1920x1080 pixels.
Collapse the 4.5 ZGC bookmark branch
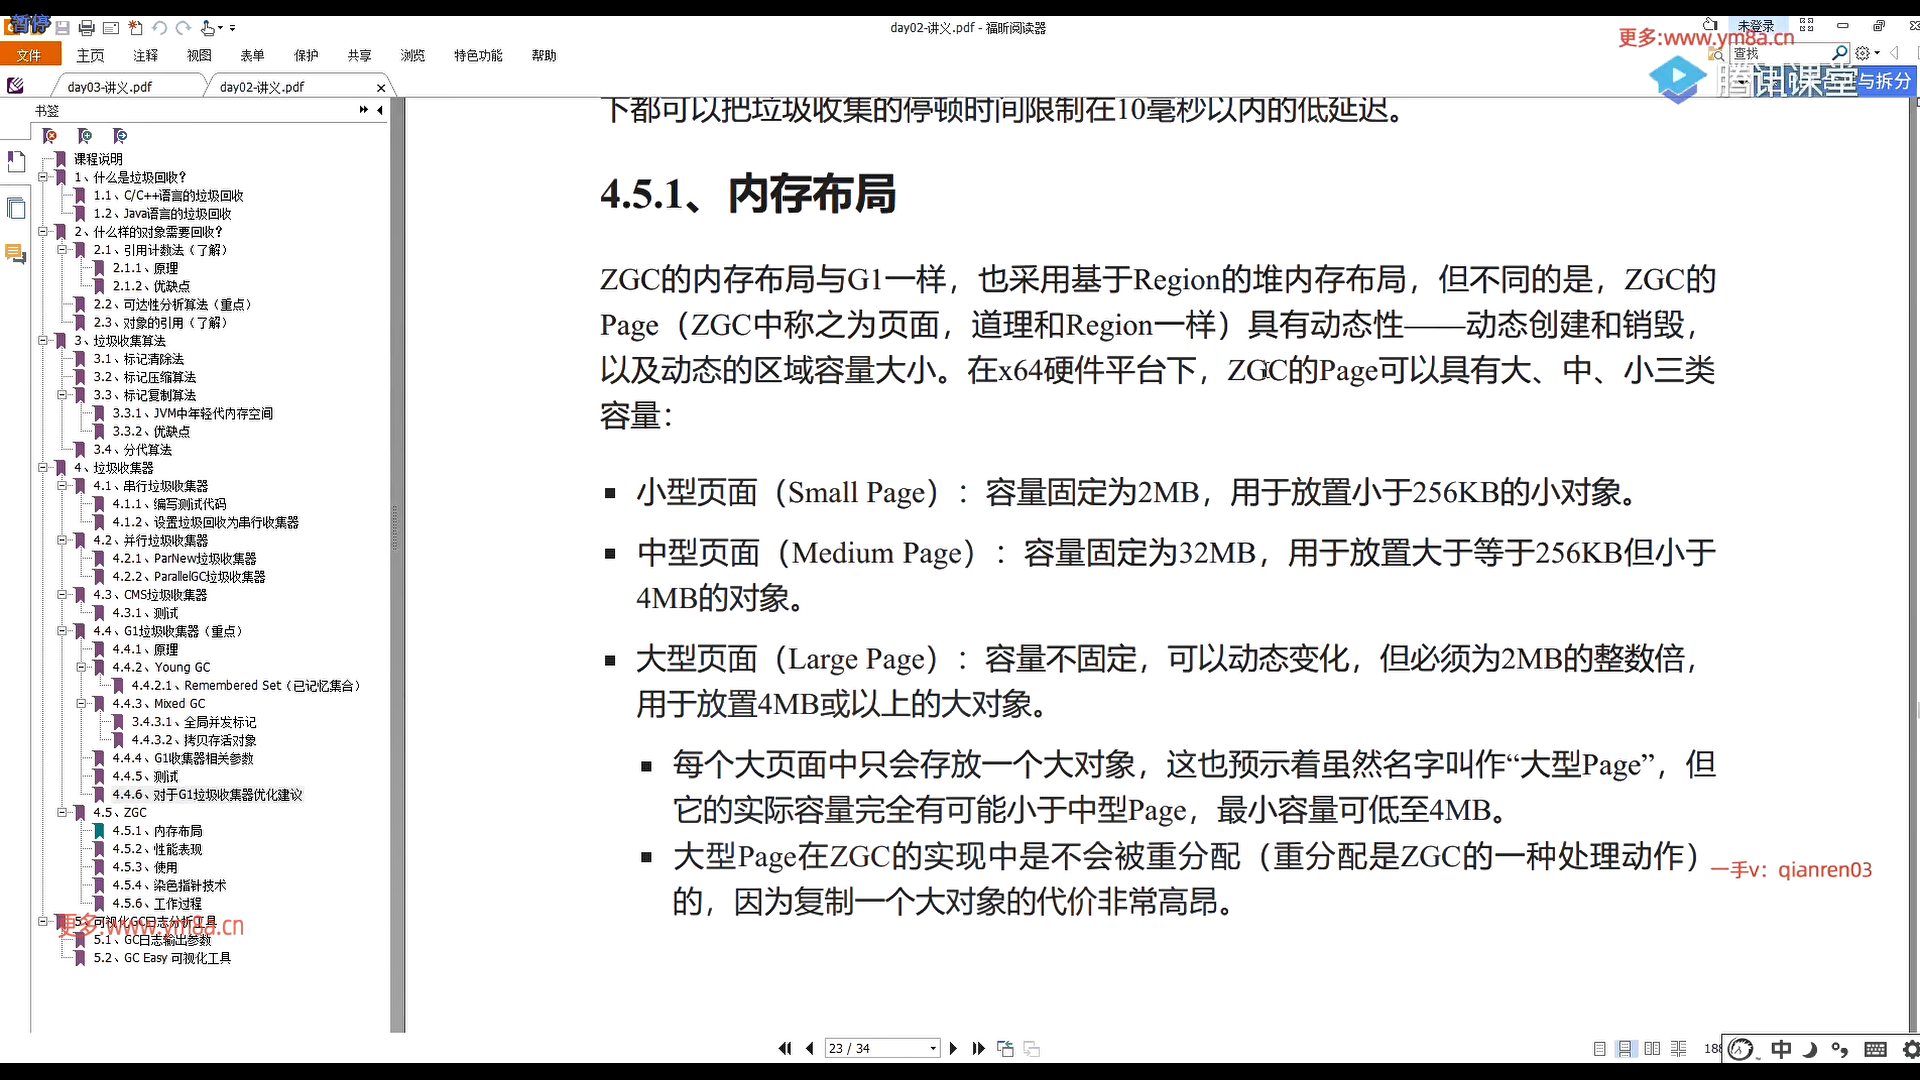(62, 813)
